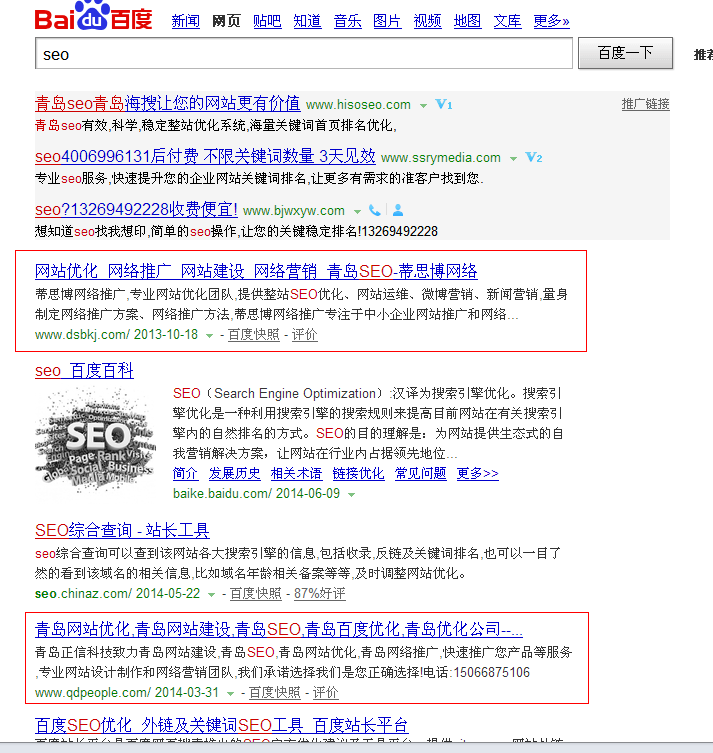This screenshot has height=753, width=713.
Task: Open the 常见问题 section link
Action: pos(421,474)
